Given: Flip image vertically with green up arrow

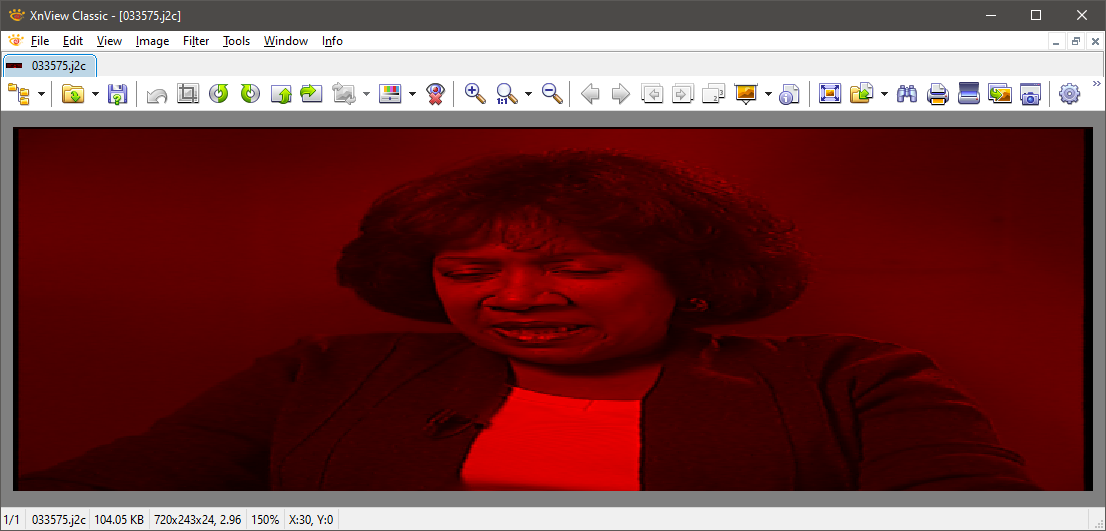Looking at the screenshot, I should click(281, 94).
